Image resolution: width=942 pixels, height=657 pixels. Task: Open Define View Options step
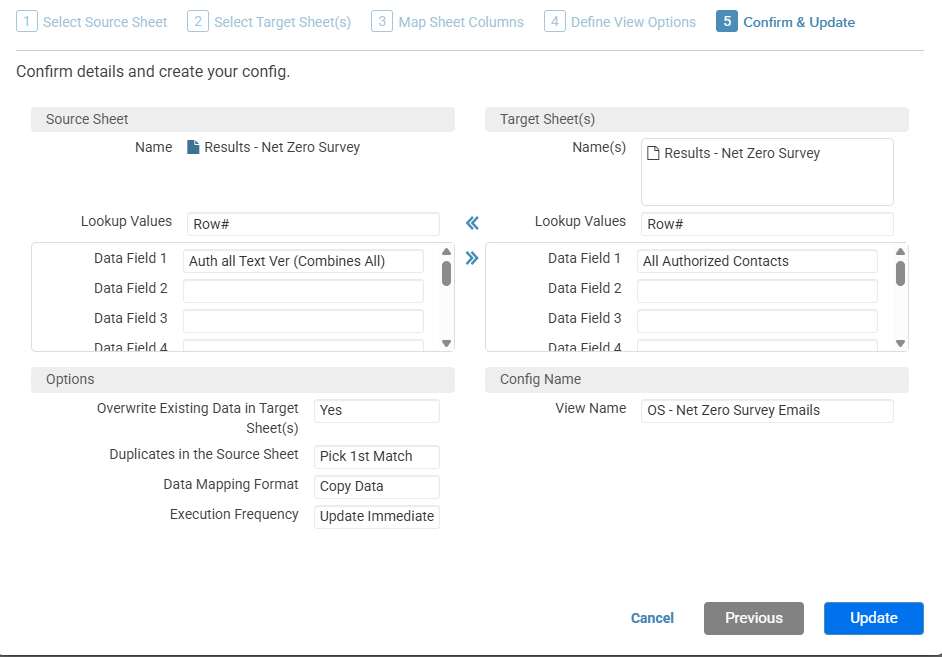point(620,22)
